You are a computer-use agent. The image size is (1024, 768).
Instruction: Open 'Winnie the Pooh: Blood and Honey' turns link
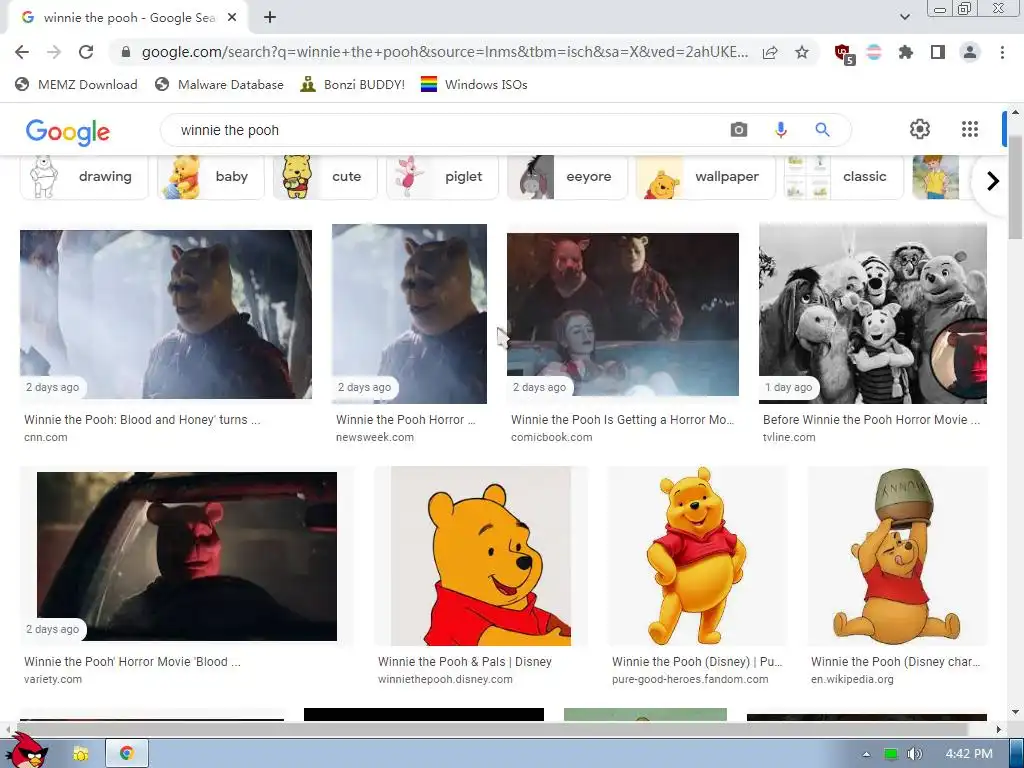pos(142,420)
